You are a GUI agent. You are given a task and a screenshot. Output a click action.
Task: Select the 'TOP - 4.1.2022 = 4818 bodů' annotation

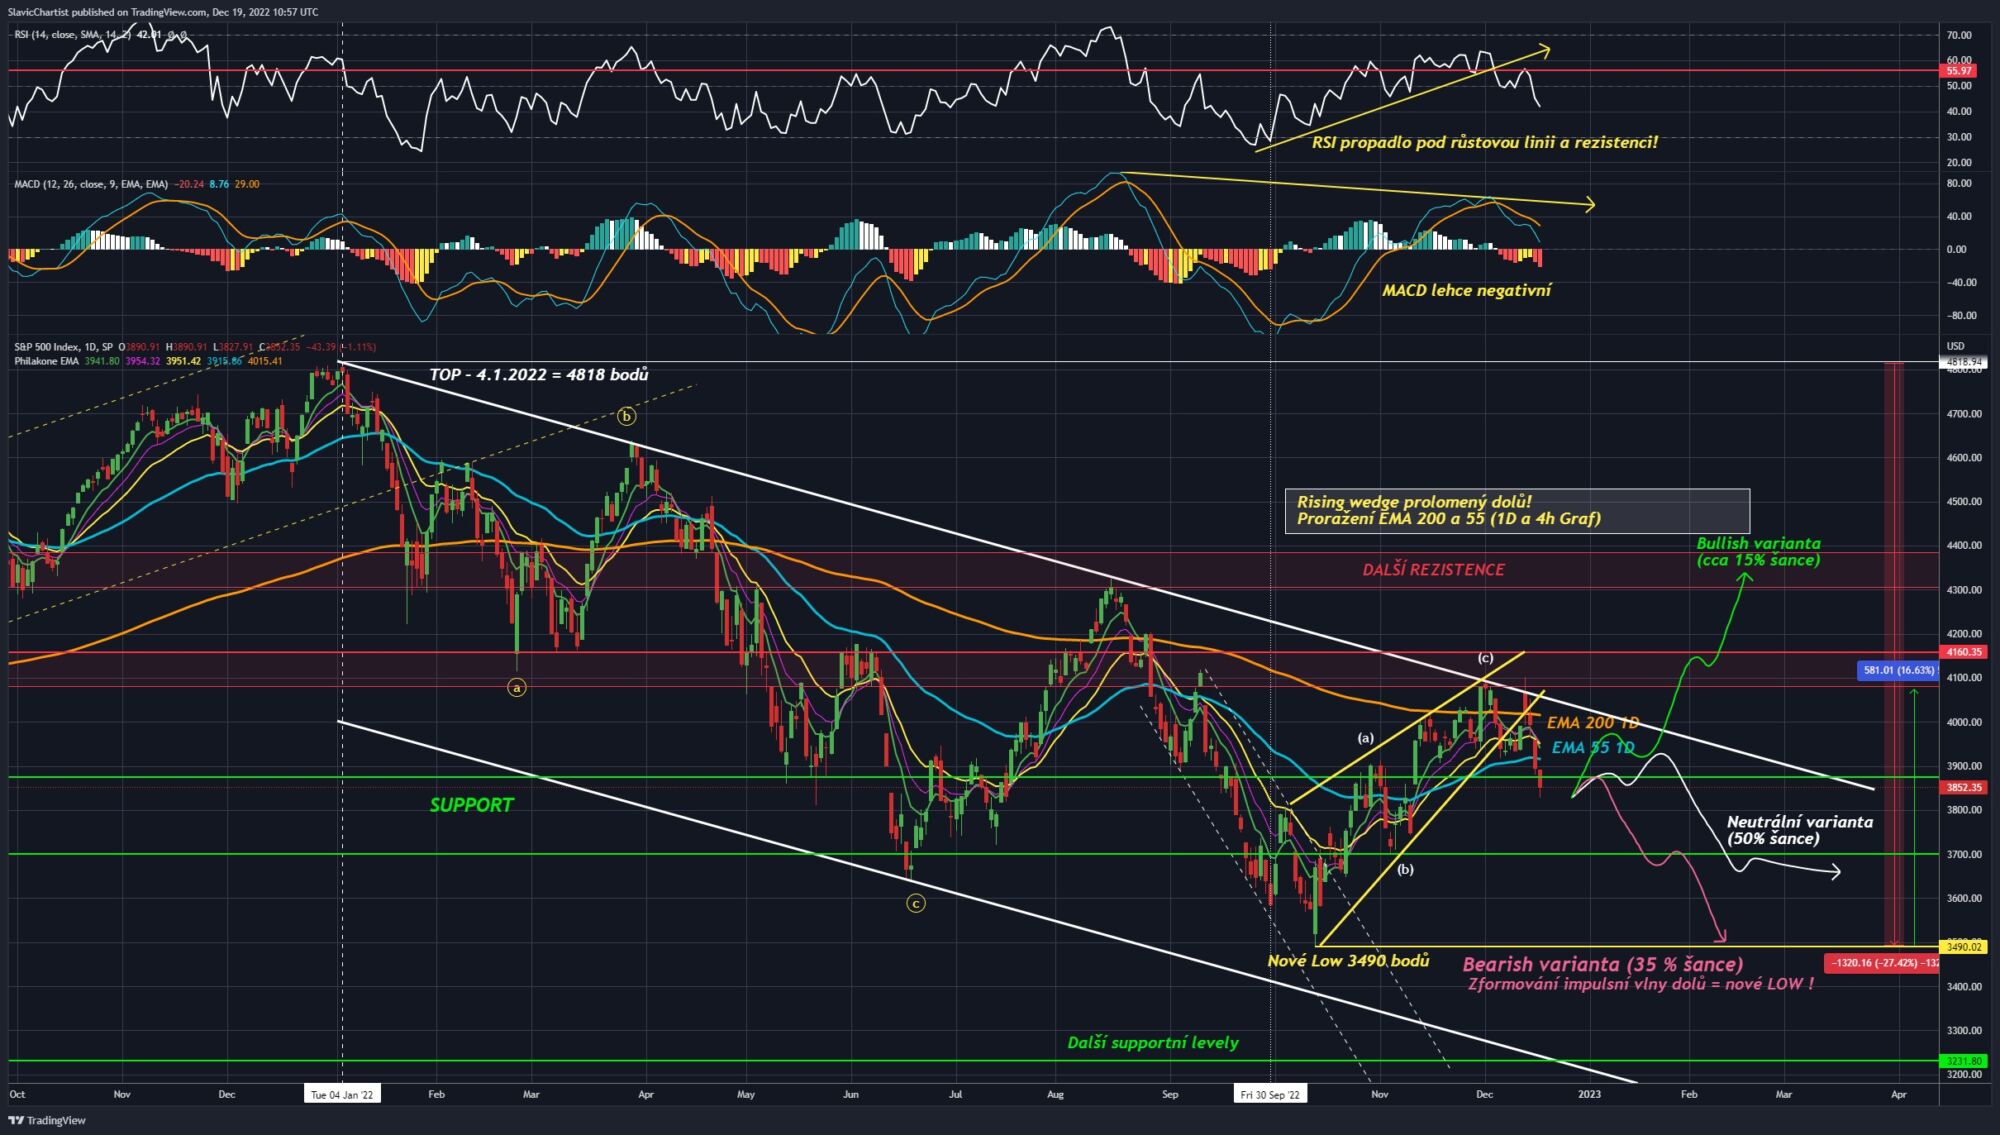pos(539,374)
